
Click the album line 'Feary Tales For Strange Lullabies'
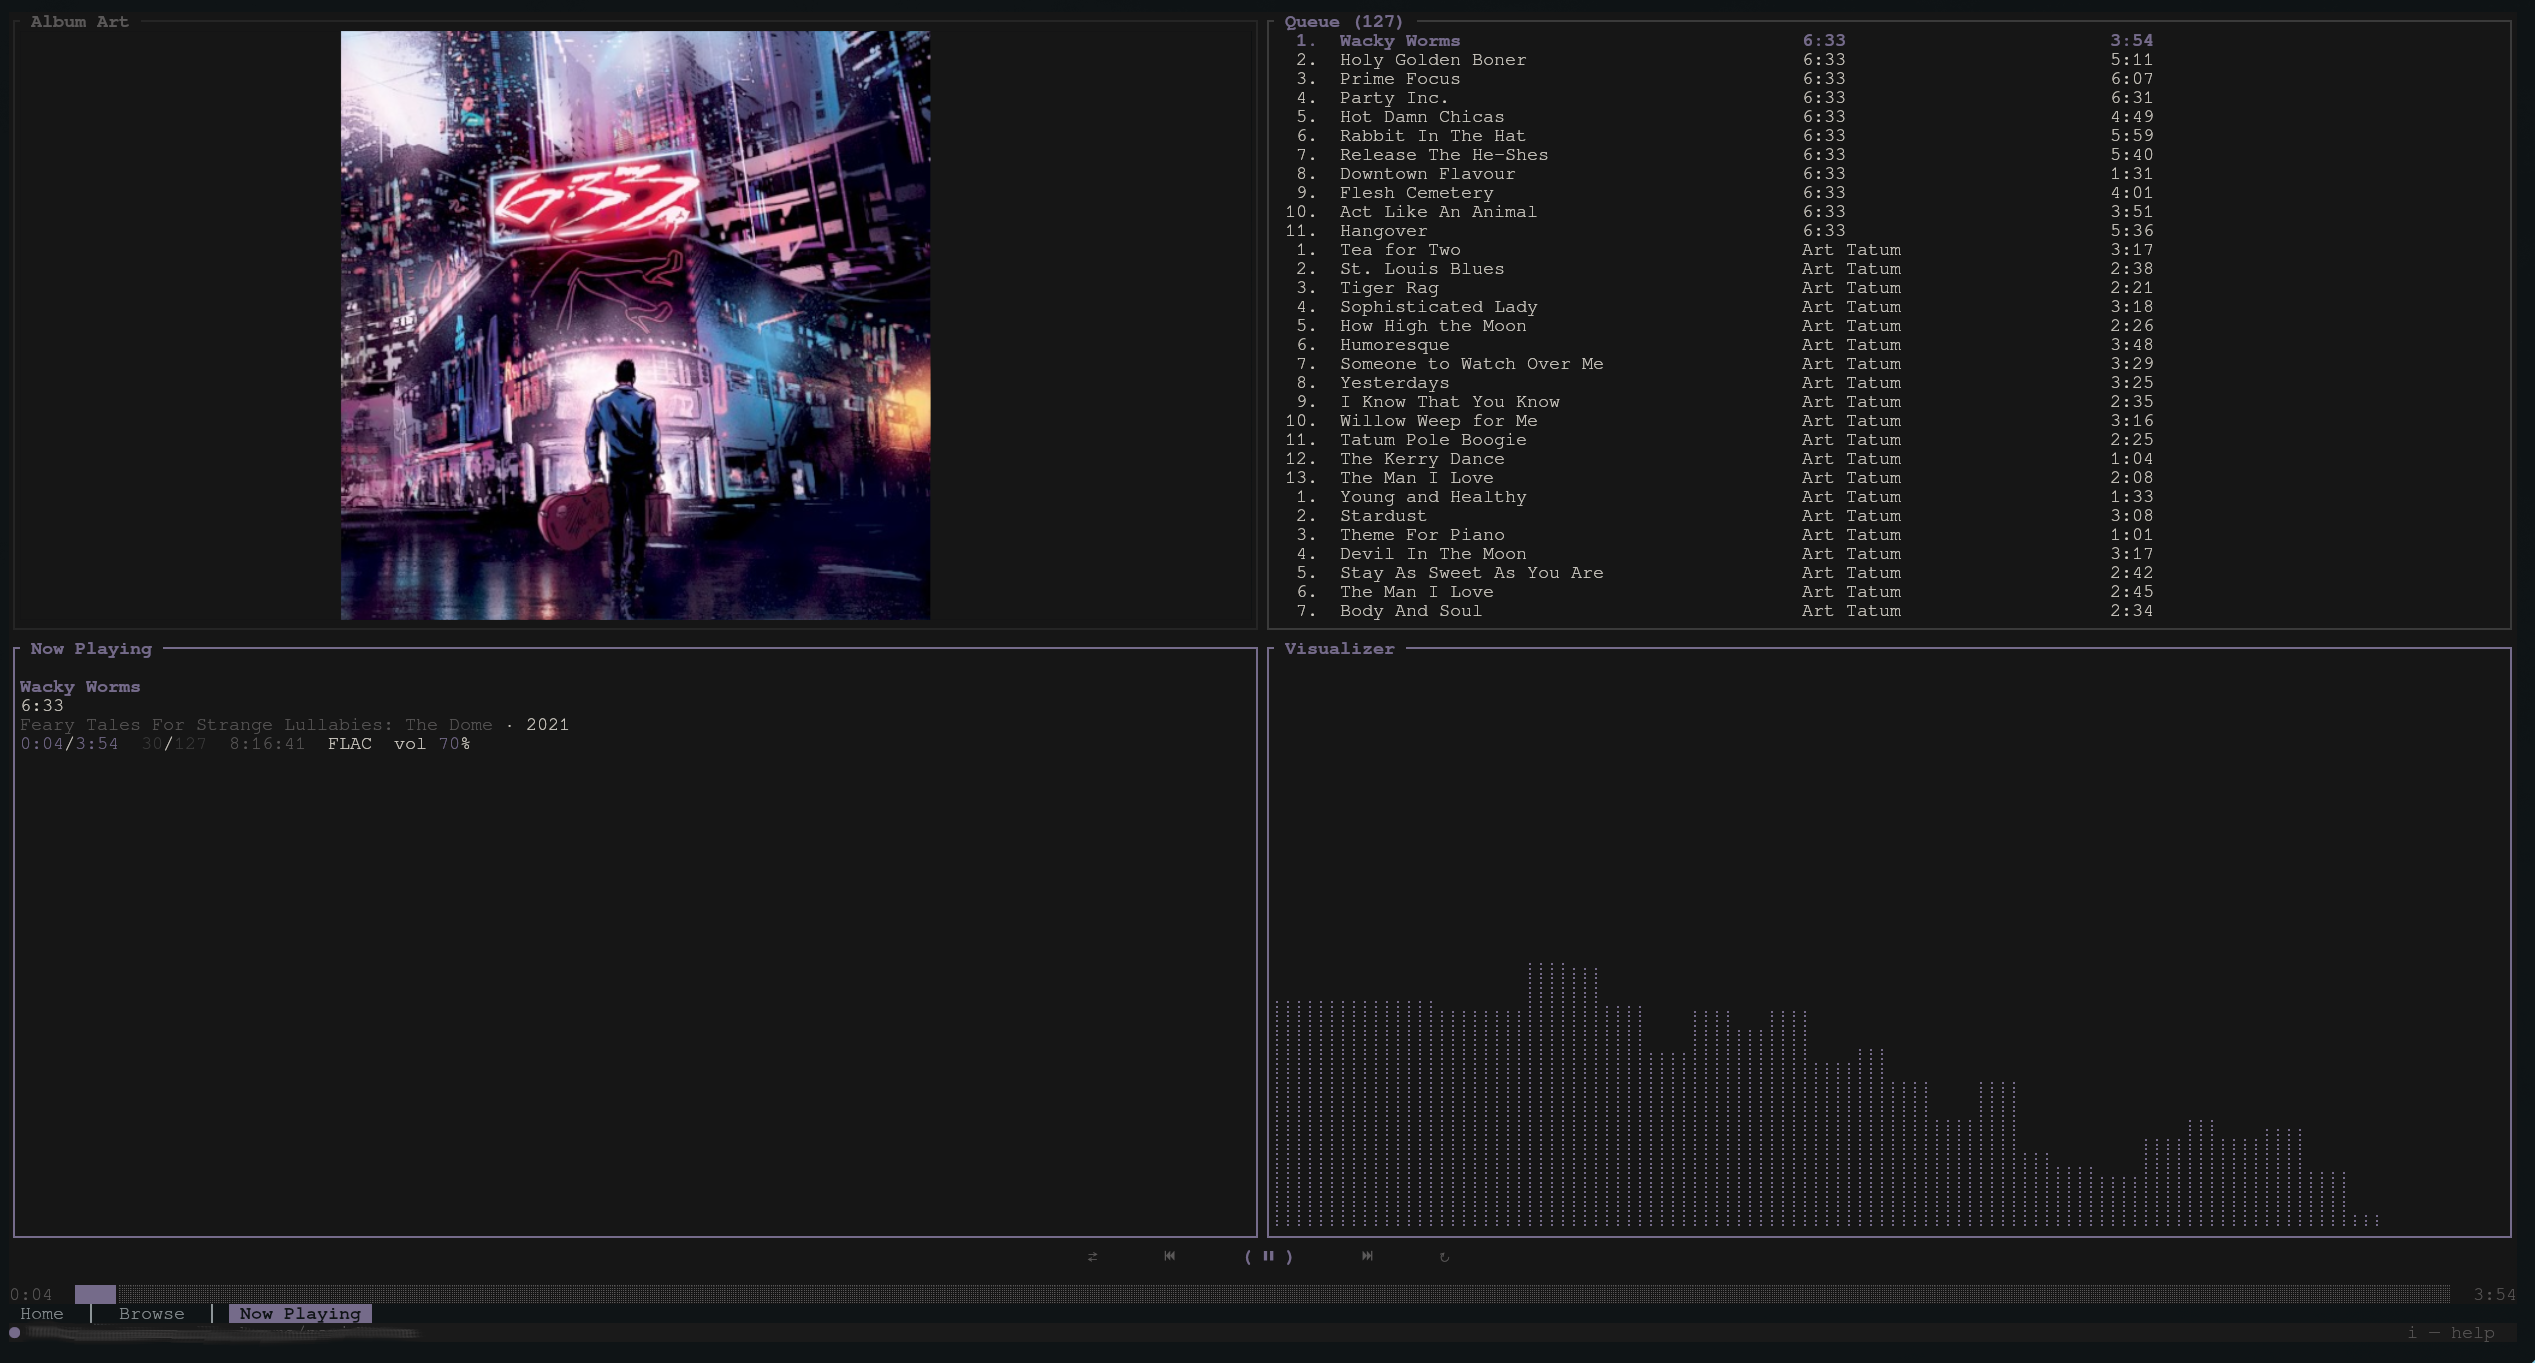tap(256, 725)
